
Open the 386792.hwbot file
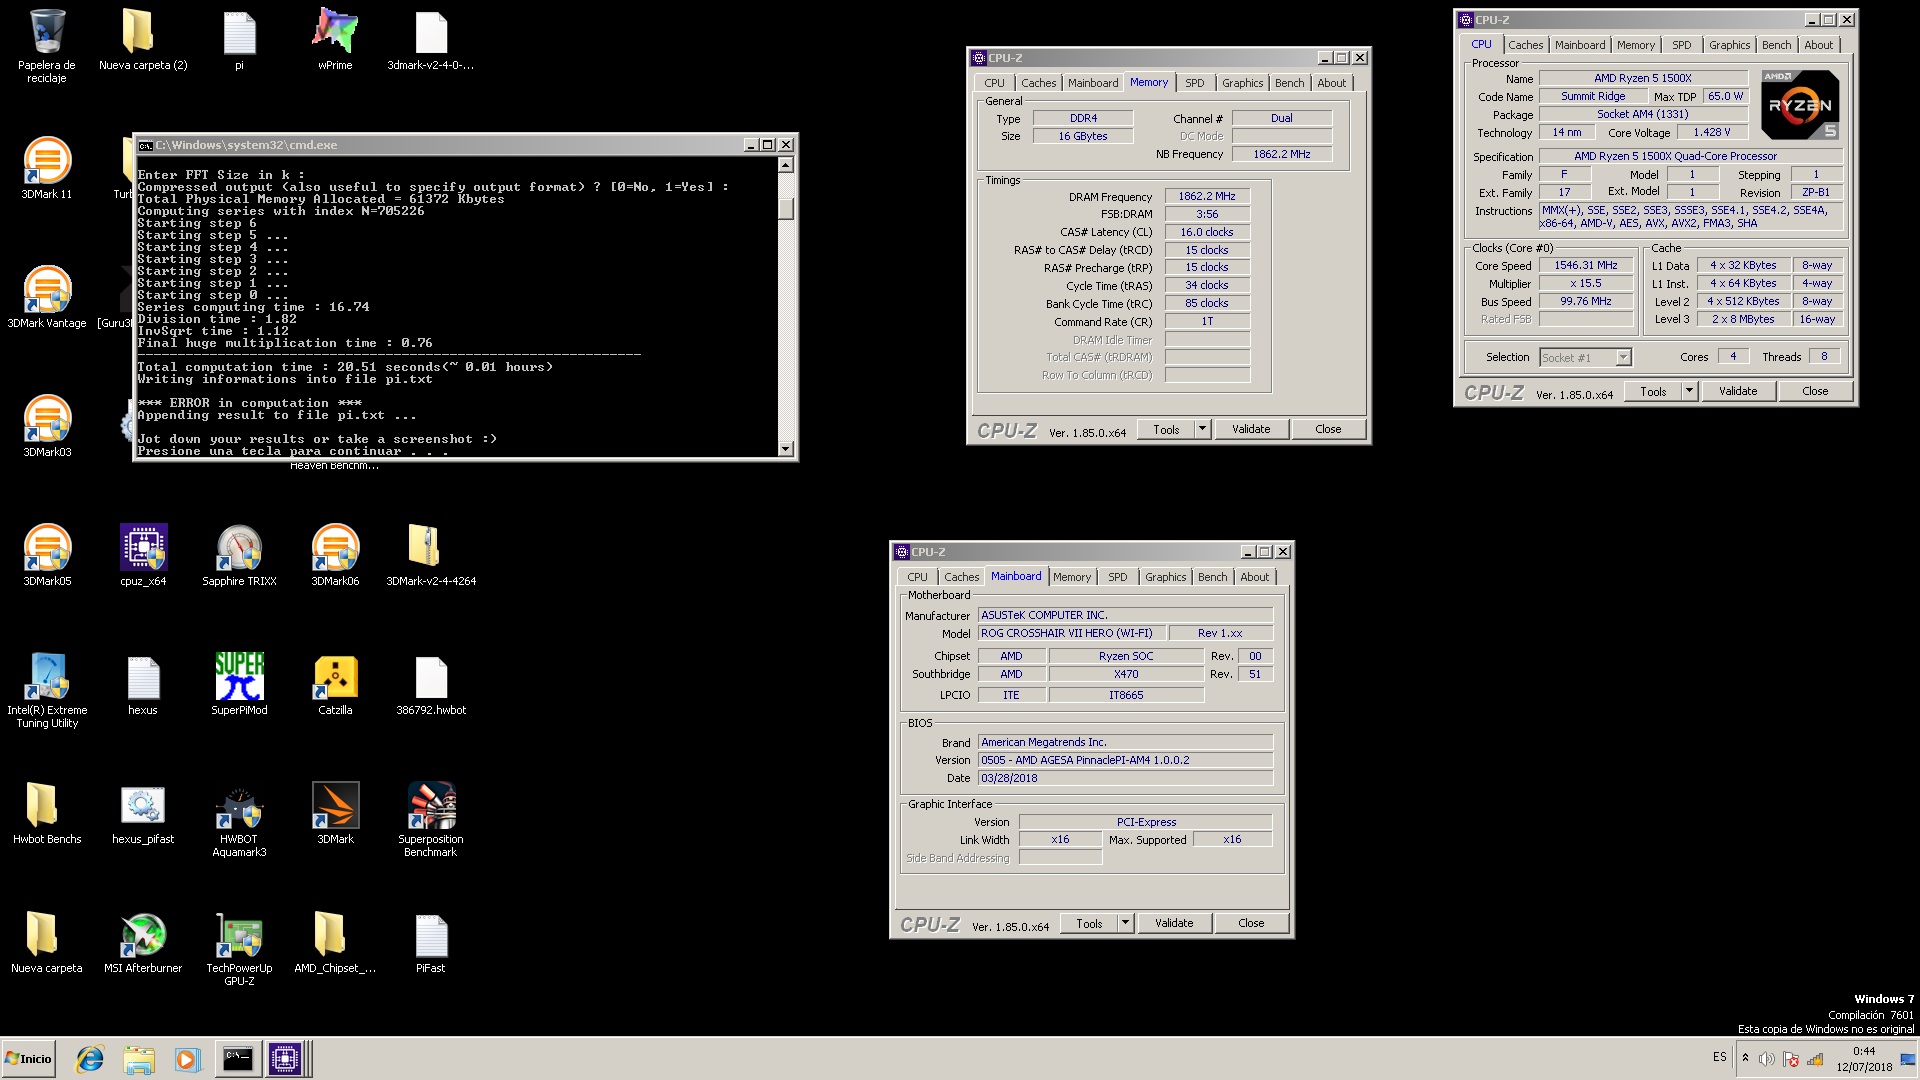click(431, 684)
